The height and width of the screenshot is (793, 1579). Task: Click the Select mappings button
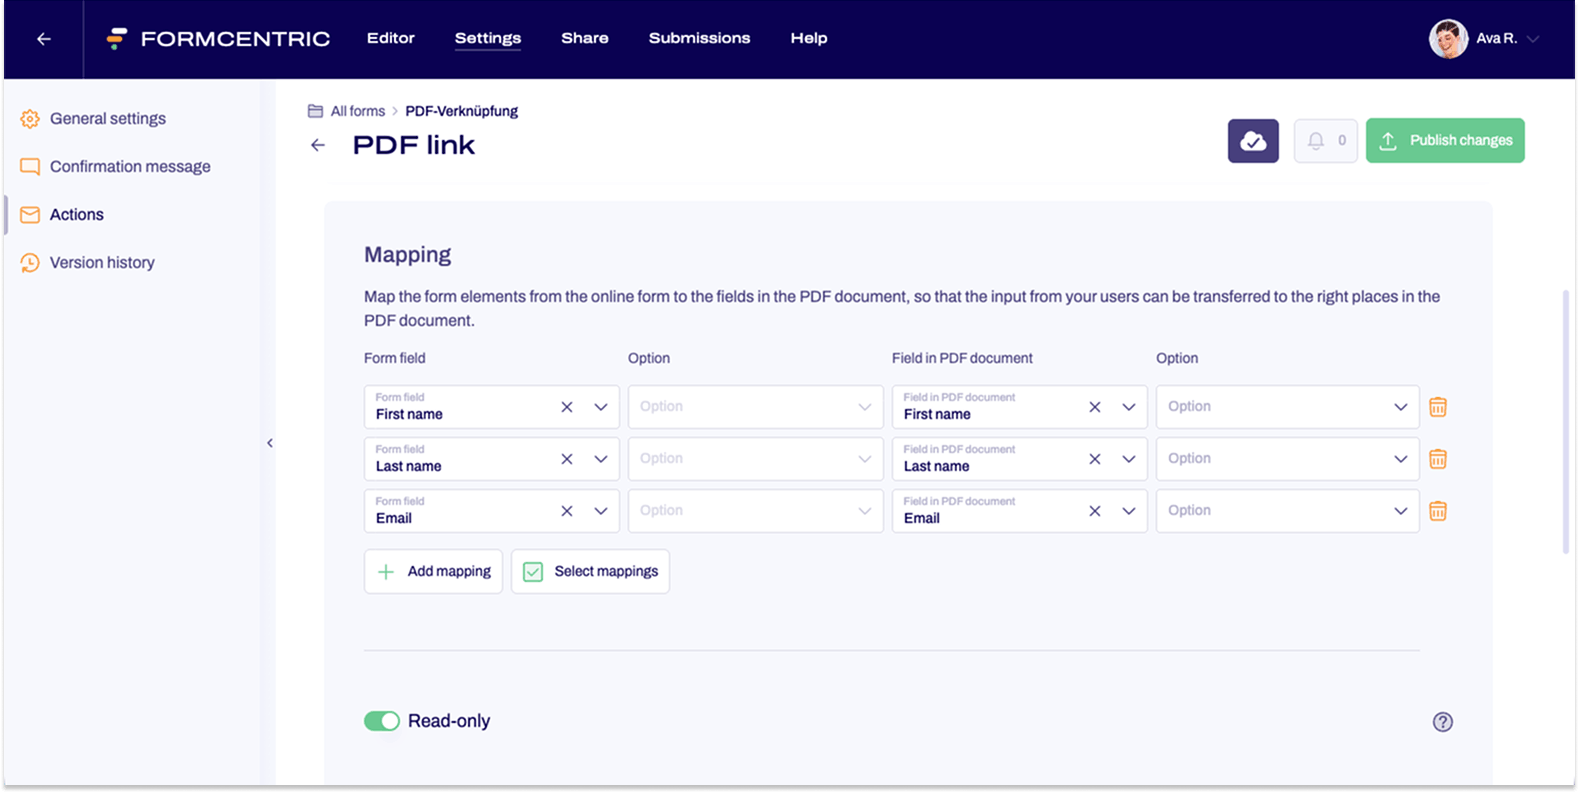coord(590,571)
